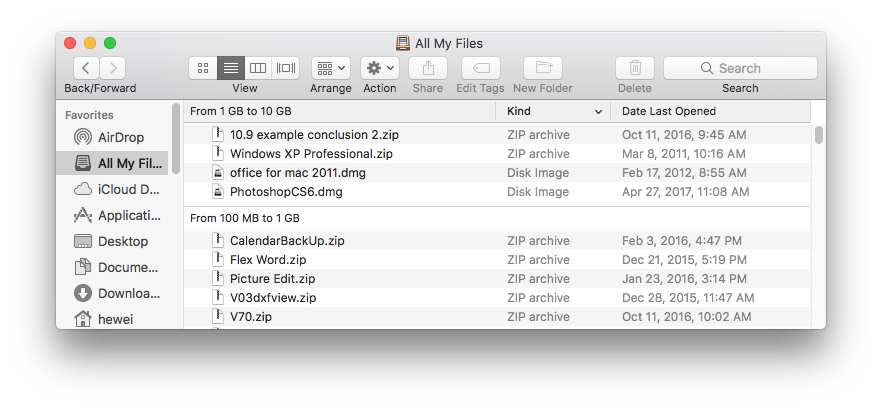Click date 'Mar 8, 2011, 10:16 AM'

pos(684,154)
